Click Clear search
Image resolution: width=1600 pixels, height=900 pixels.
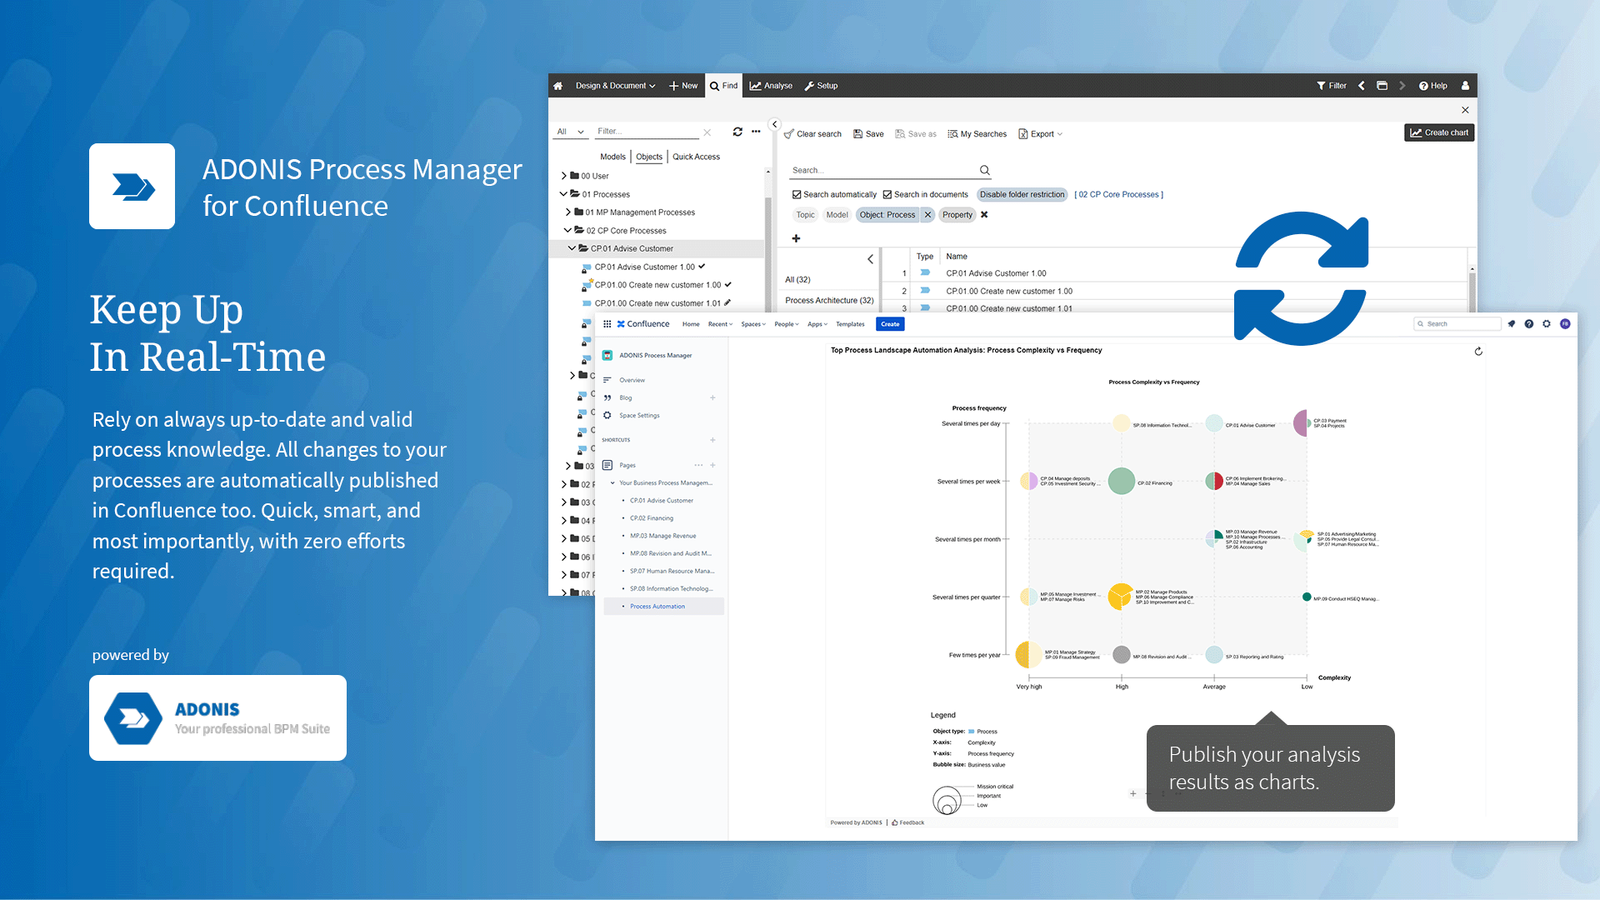click(x=813, y=134)
